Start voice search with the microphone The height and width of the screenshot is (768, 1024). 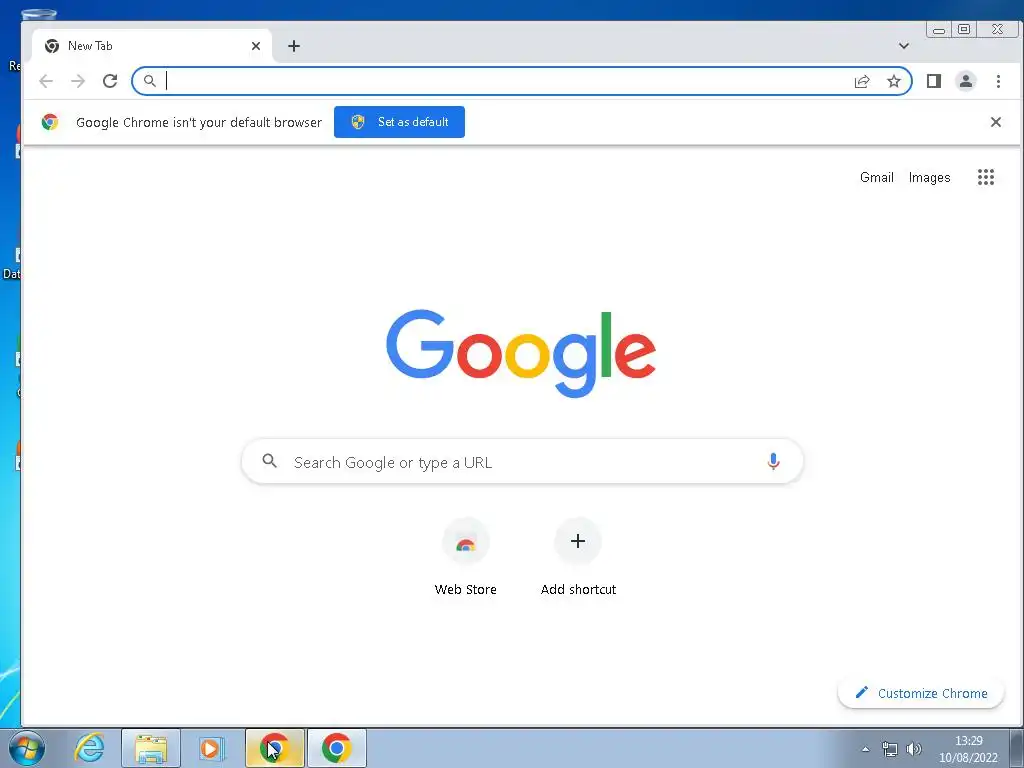coord(773,462)
